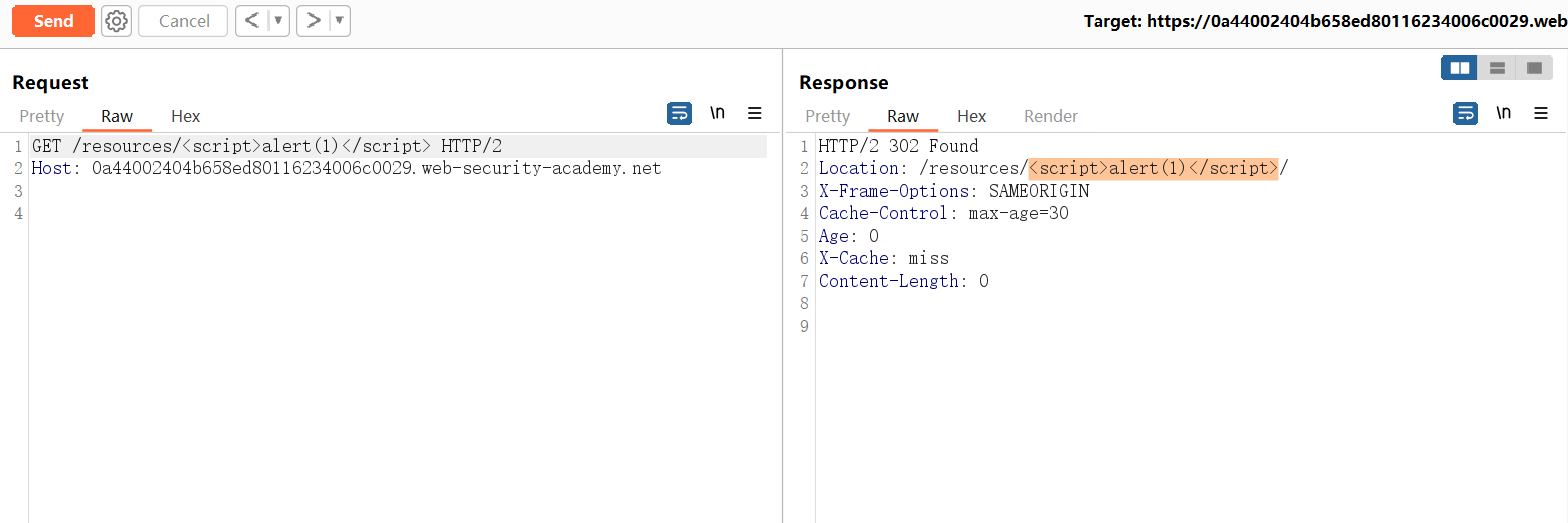Go forward to next request arrow
This screenshot has height=523, width=1568.
point(313,21)
